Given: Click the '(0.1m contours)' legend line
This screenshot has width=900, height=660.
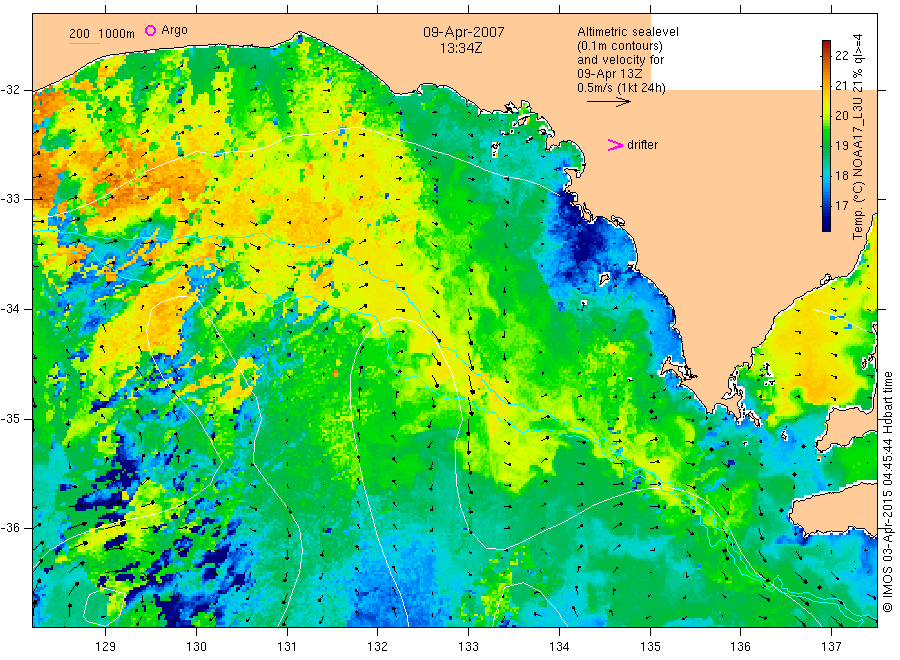Looking at the screenshot, I should click(620, 46).
